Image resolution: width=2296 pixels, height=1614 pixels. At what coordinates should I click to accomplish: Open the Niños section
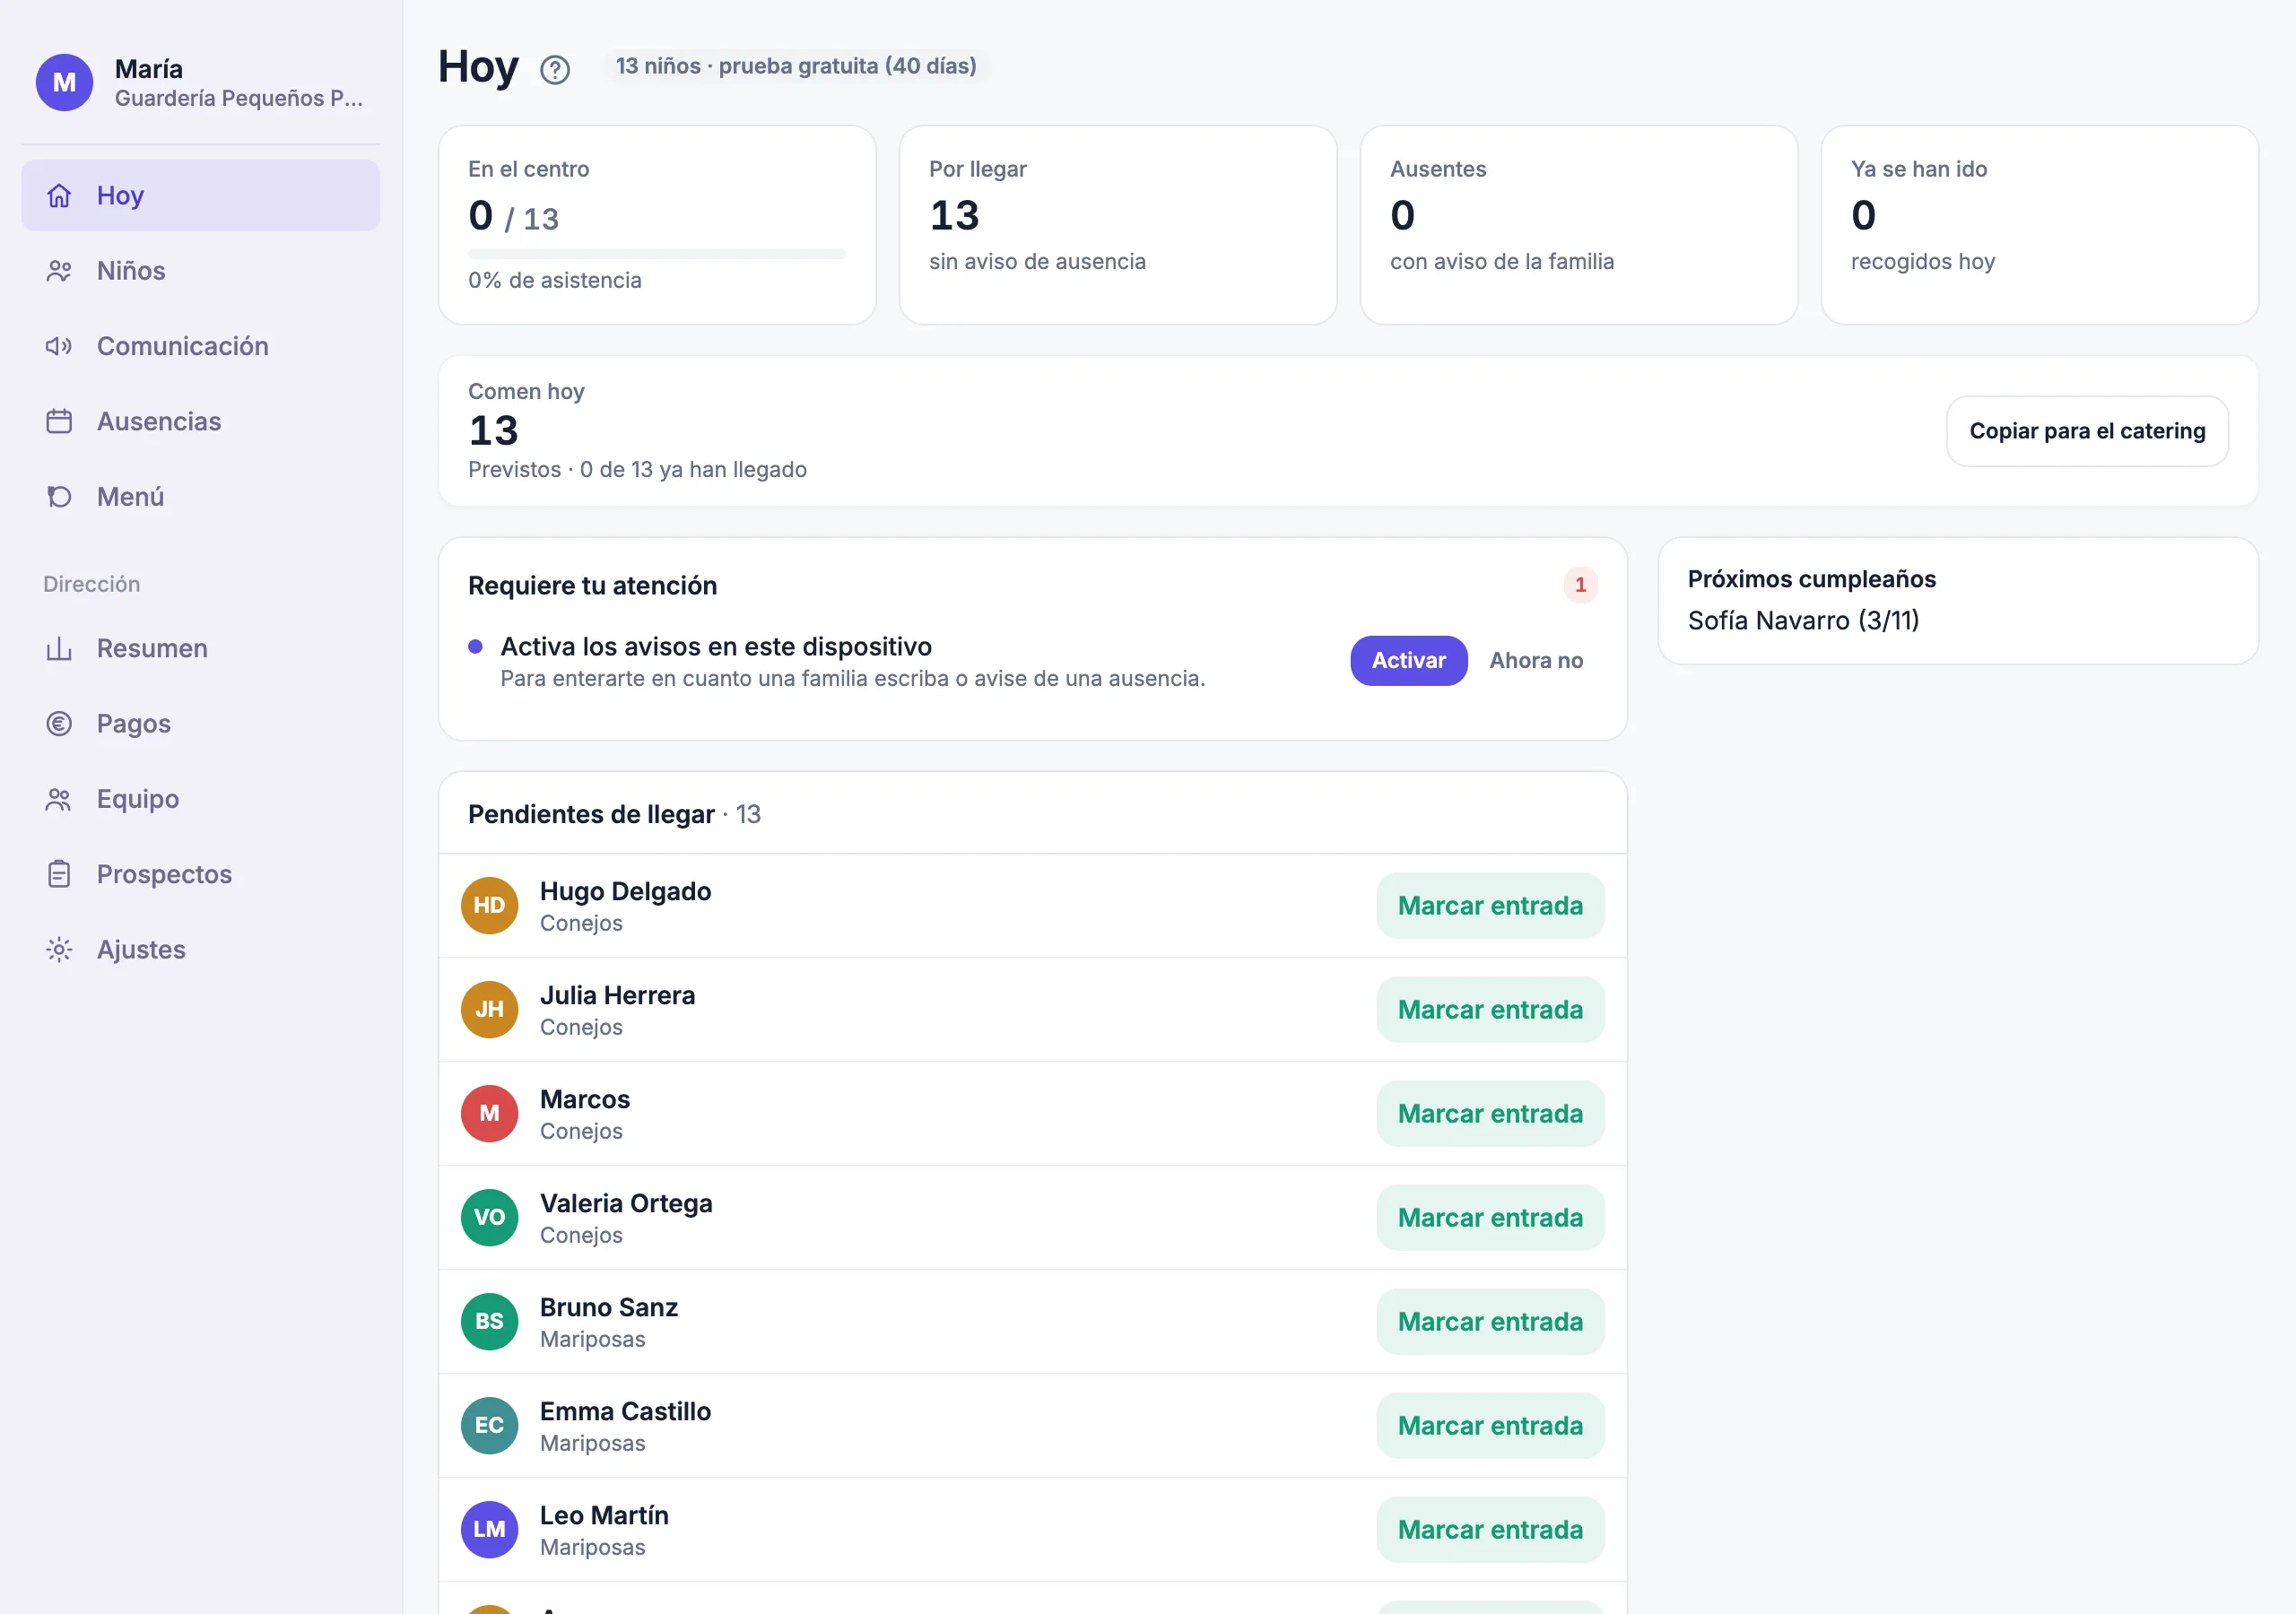coord(201,271)
